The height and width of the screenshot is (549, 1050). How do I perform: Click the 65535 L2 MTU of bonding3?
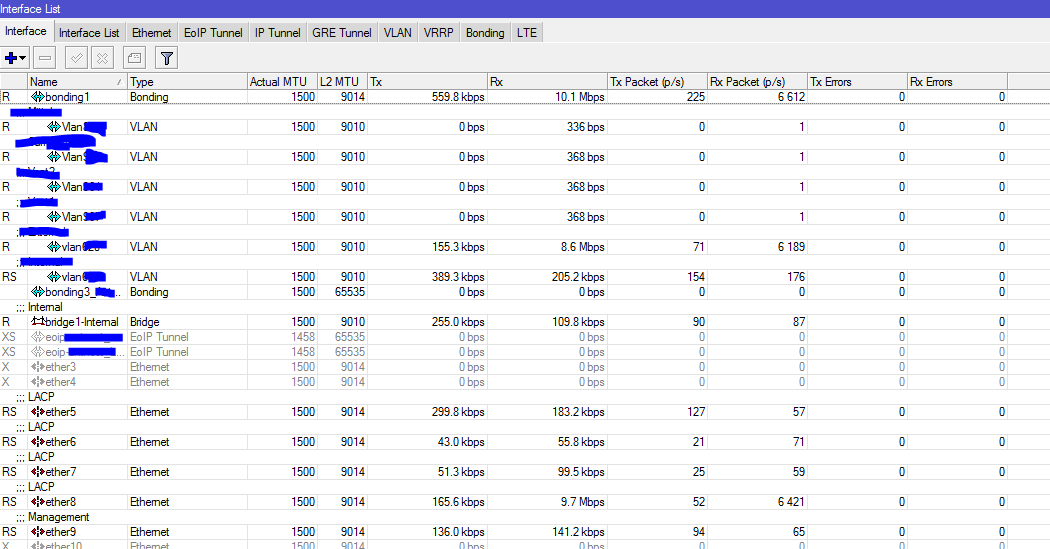tap(350, 292)
